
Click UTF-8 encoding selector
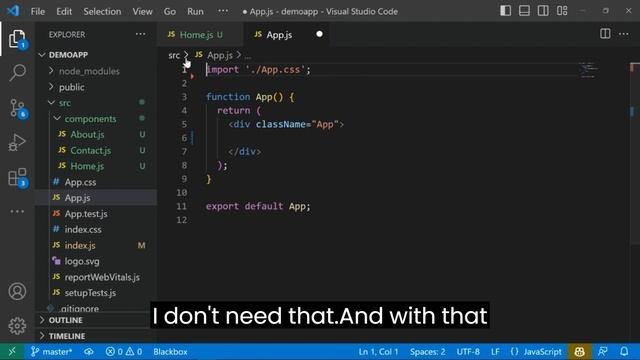pos(468,351)
